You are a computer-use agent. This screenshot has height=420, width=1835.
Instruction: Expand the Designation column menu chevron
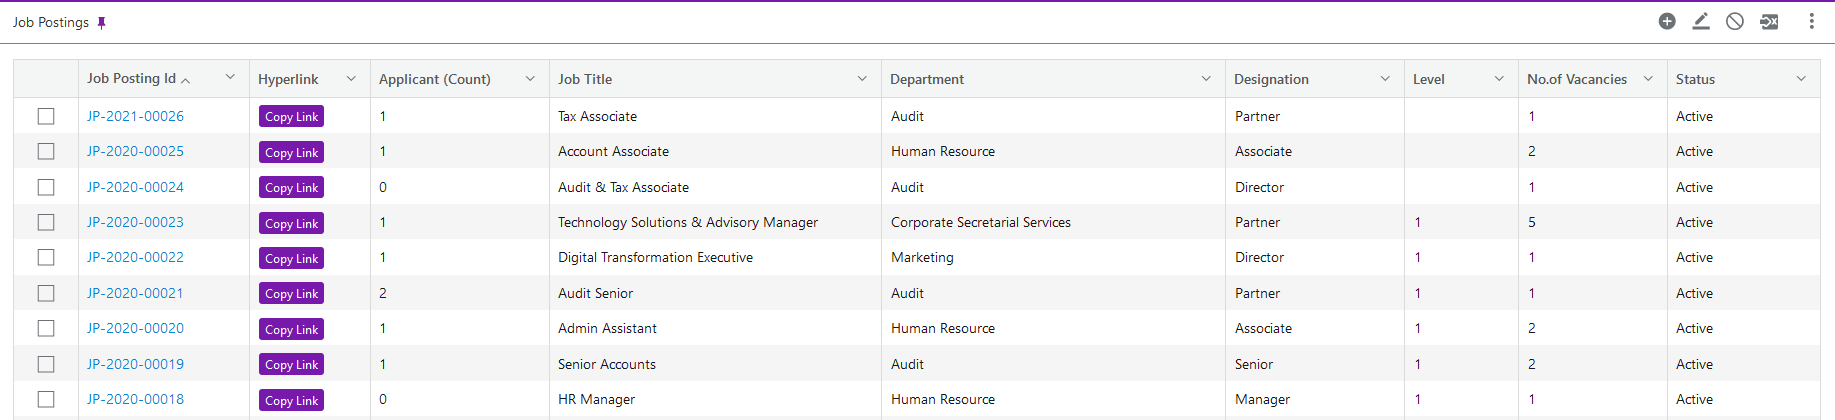1385,79
